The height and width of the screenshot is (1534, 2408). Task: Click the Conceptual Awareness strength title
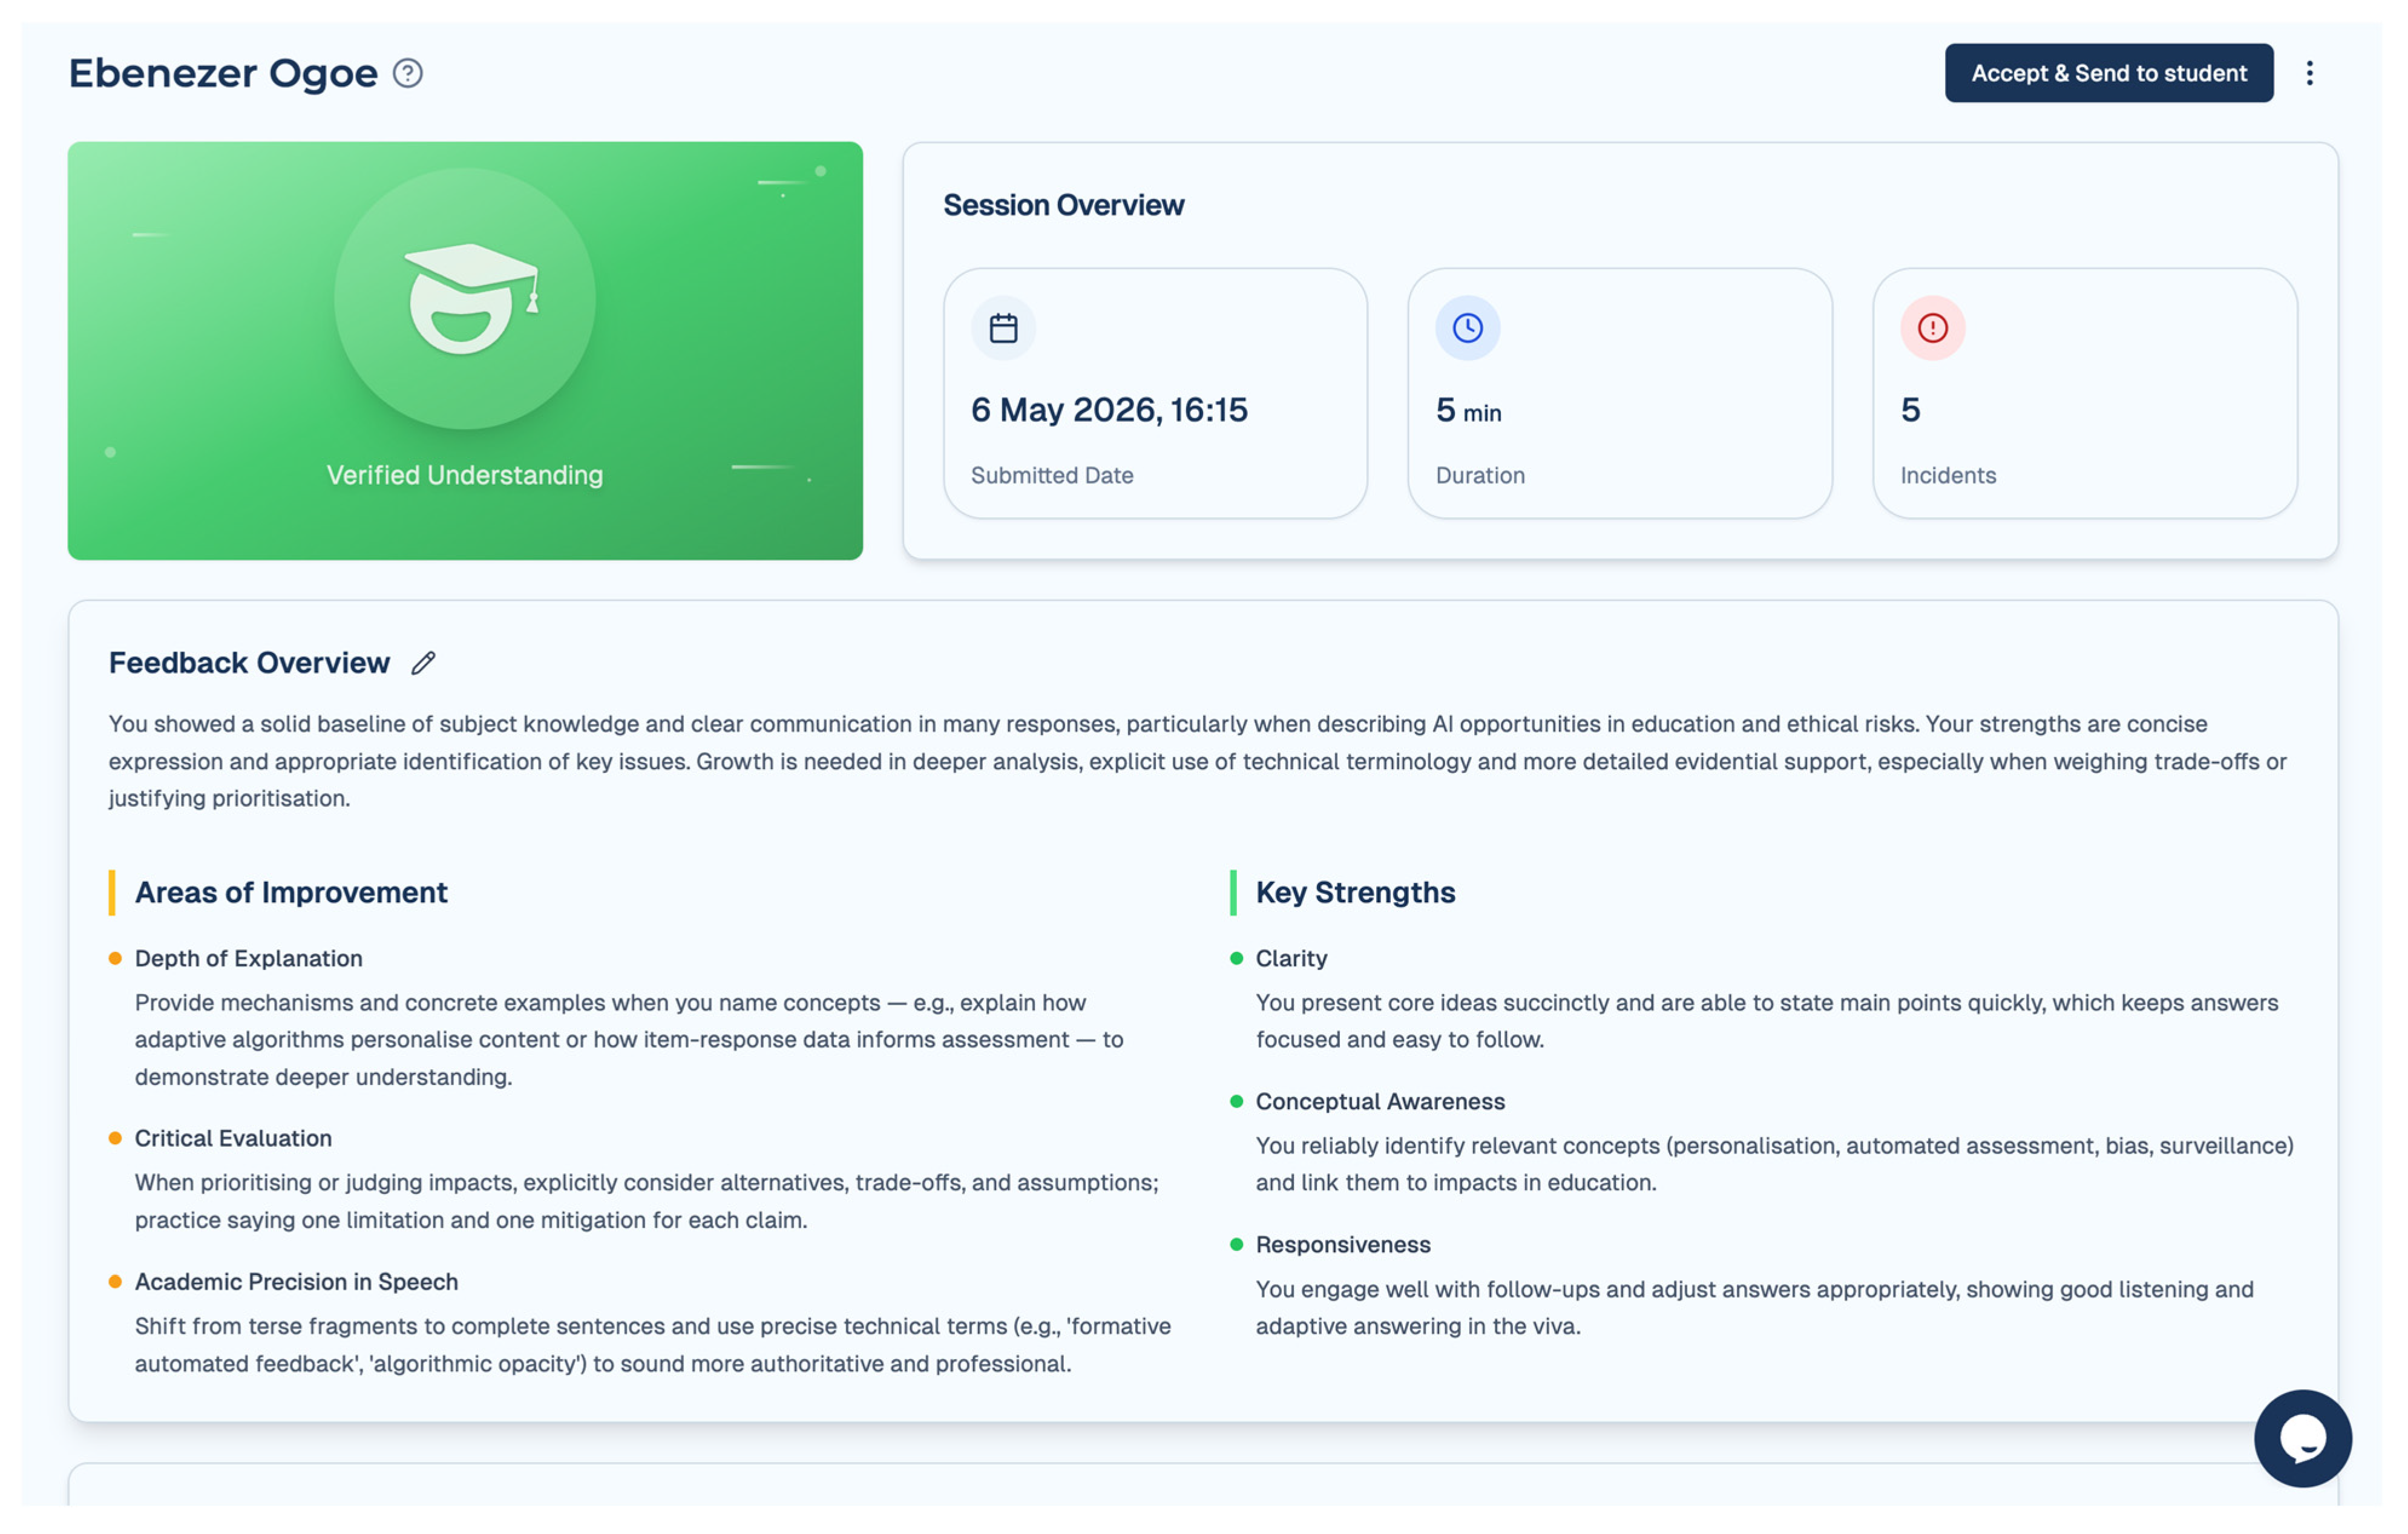pos(1380,1101)
